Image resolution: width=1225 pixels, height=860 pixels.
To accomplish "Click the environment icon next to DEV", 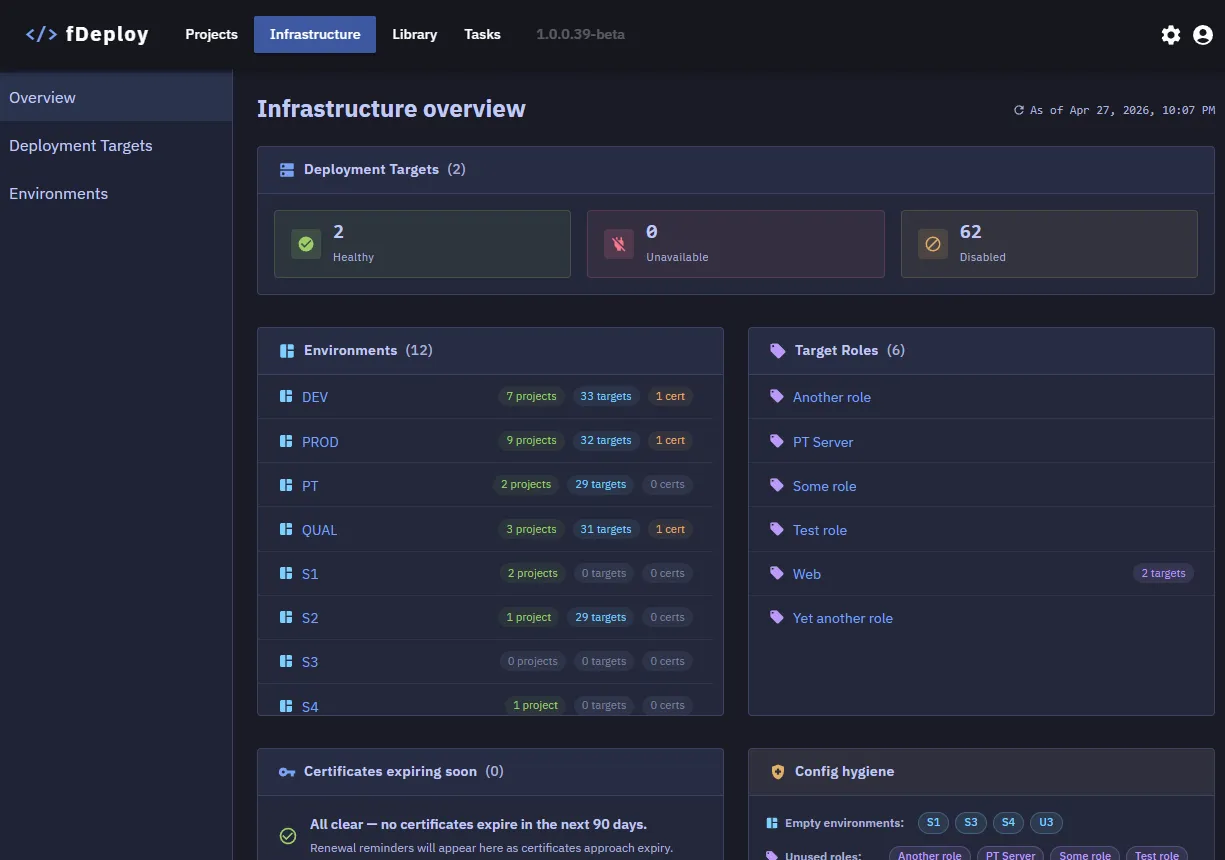I will (x=286, y=397).
